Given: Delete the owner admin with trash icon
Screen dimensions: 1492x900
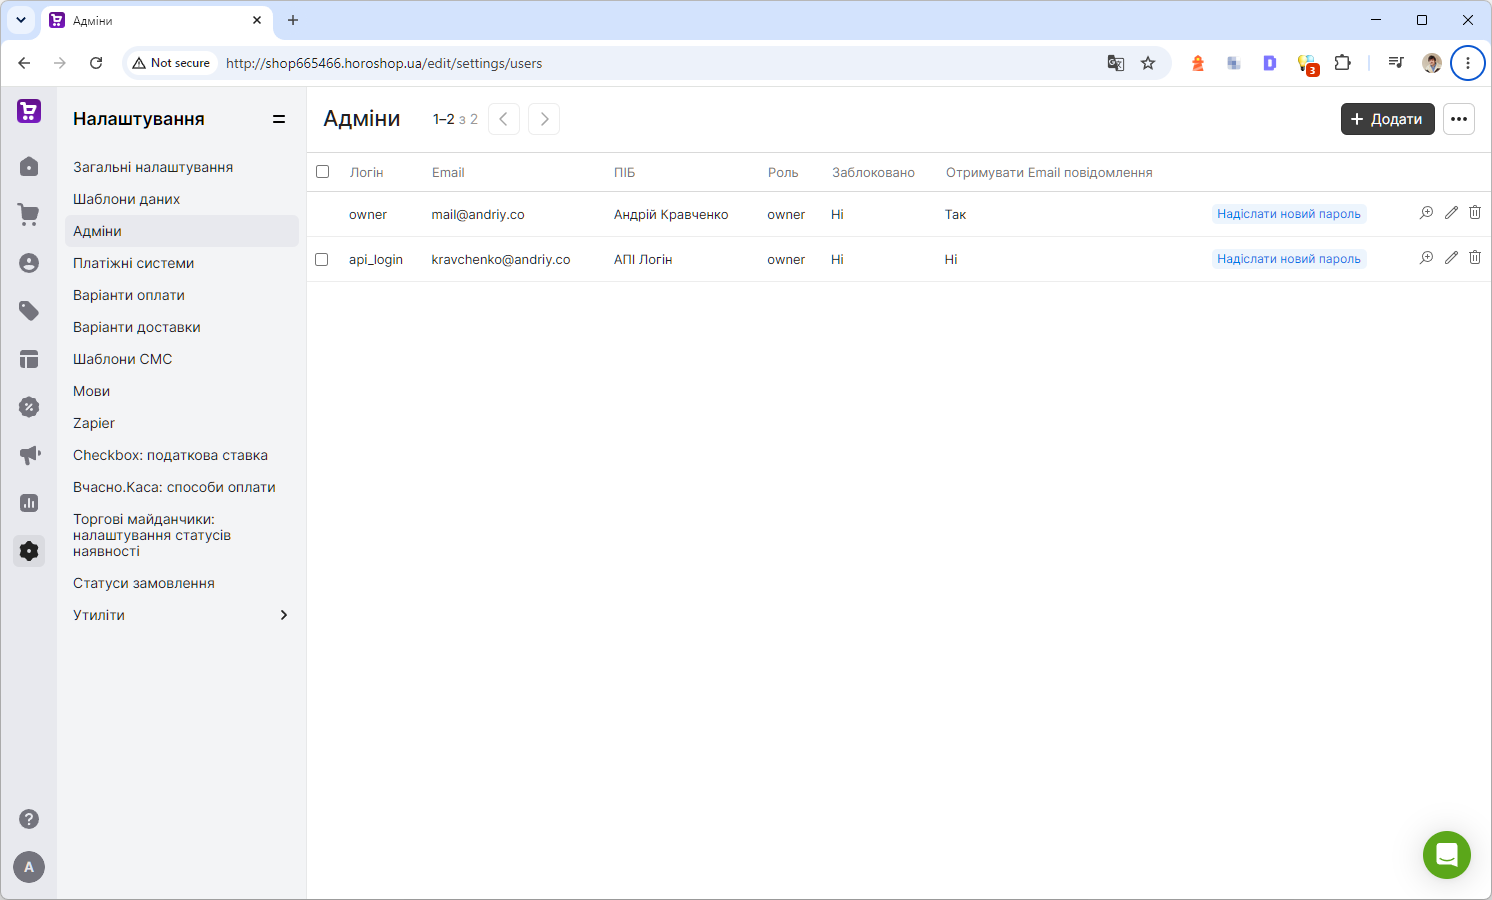Looking at the screenshot, I should click(x=1475, y=213).
